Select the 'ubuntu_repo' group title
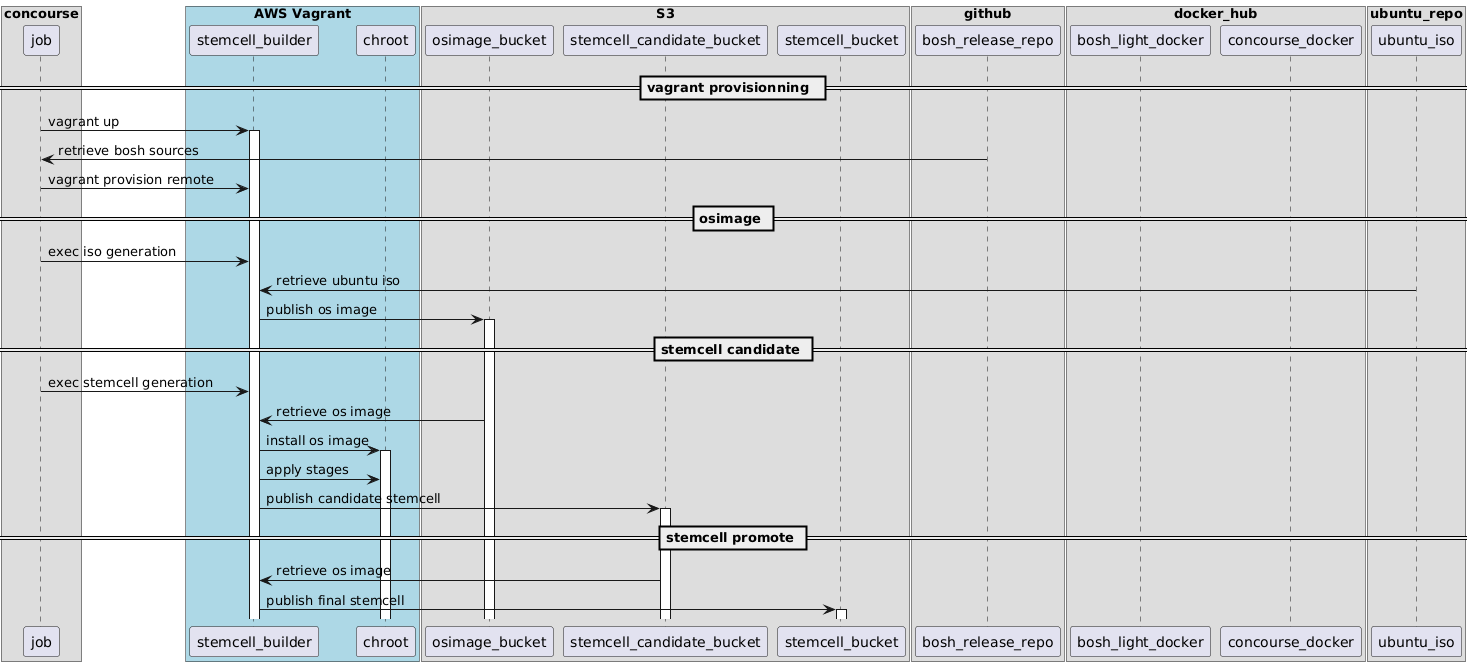Screen dimensions: 1472x666 (x=1416, y=13)
